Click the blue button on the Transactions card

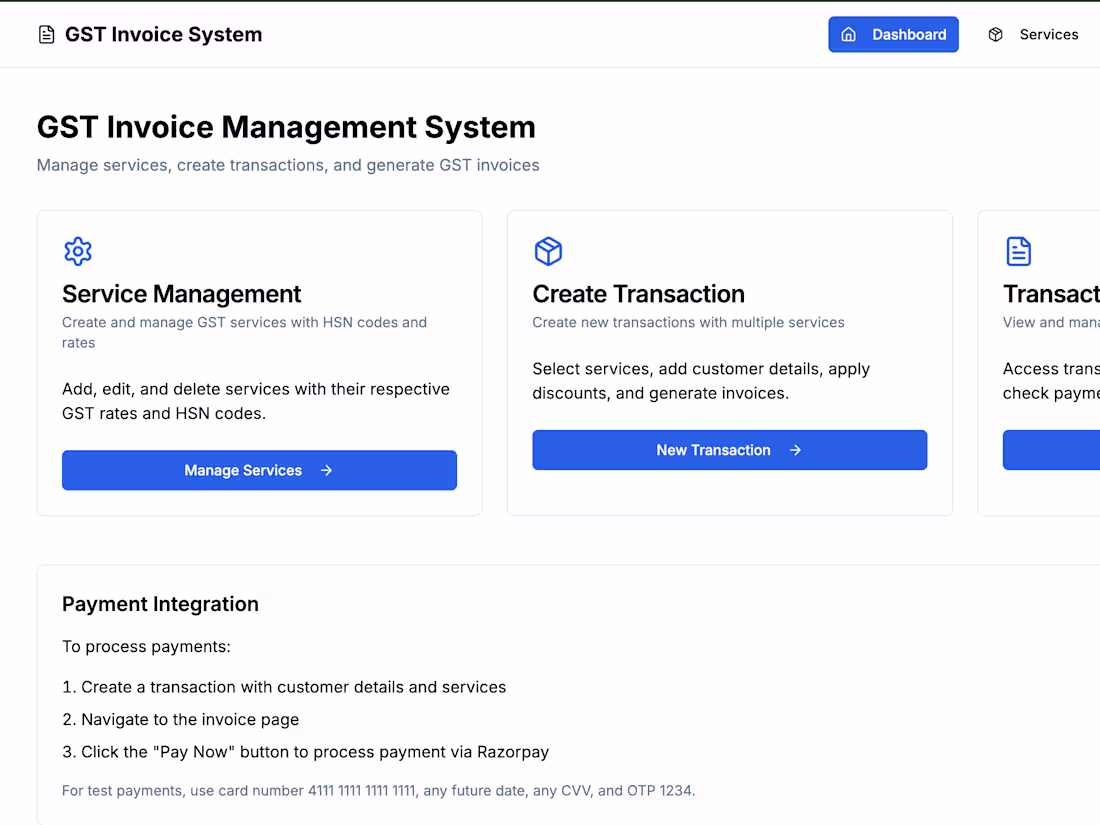(x=1052, y=450)
